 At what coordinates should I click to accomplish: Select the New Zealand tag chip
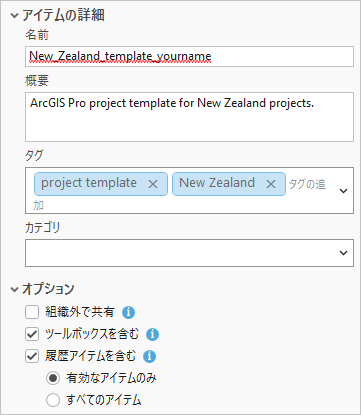229,184
